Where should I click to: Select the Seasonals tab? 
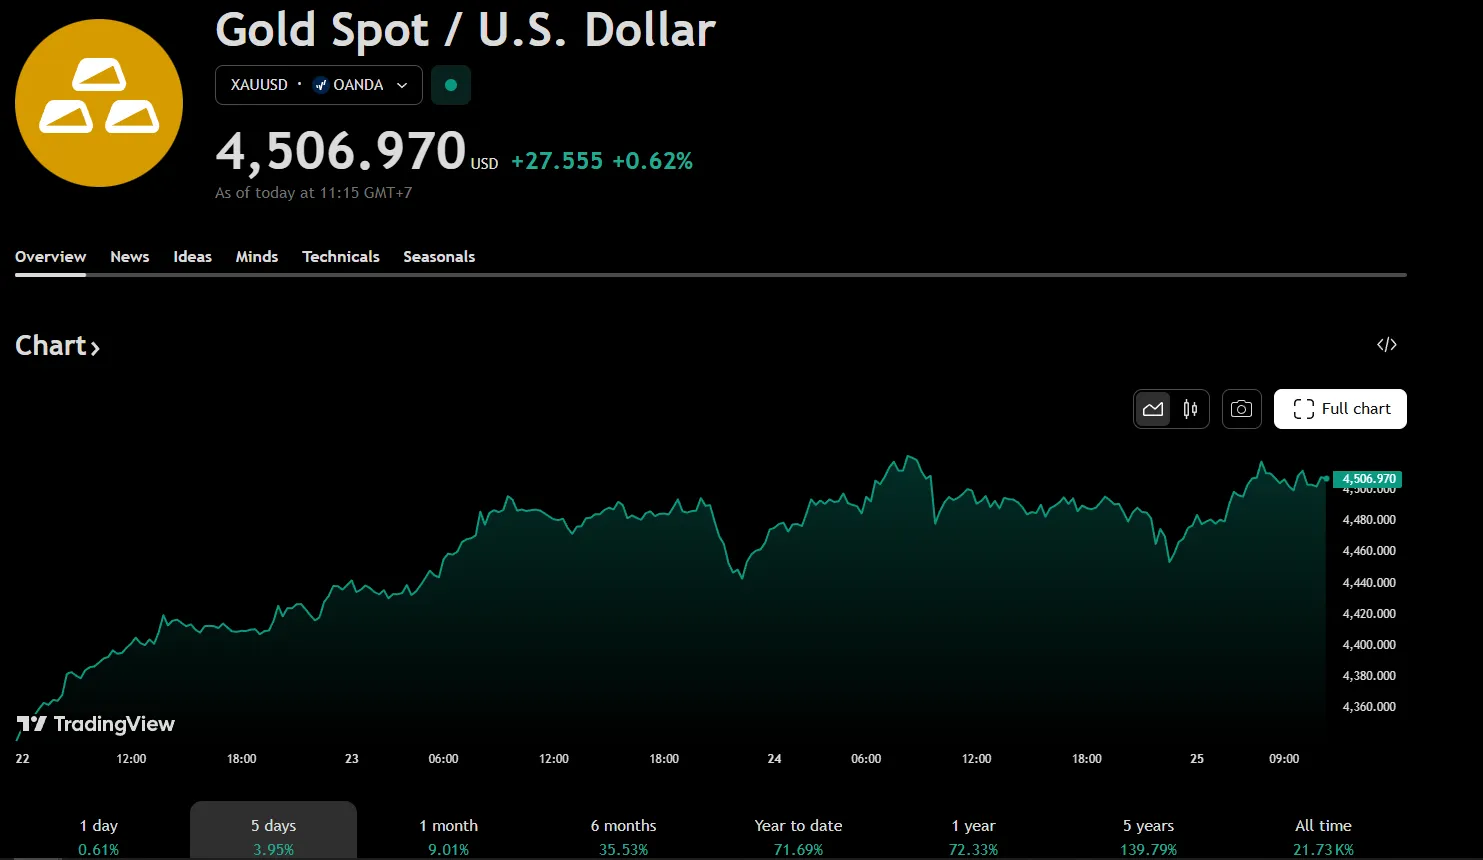click(x=439, y=257)
